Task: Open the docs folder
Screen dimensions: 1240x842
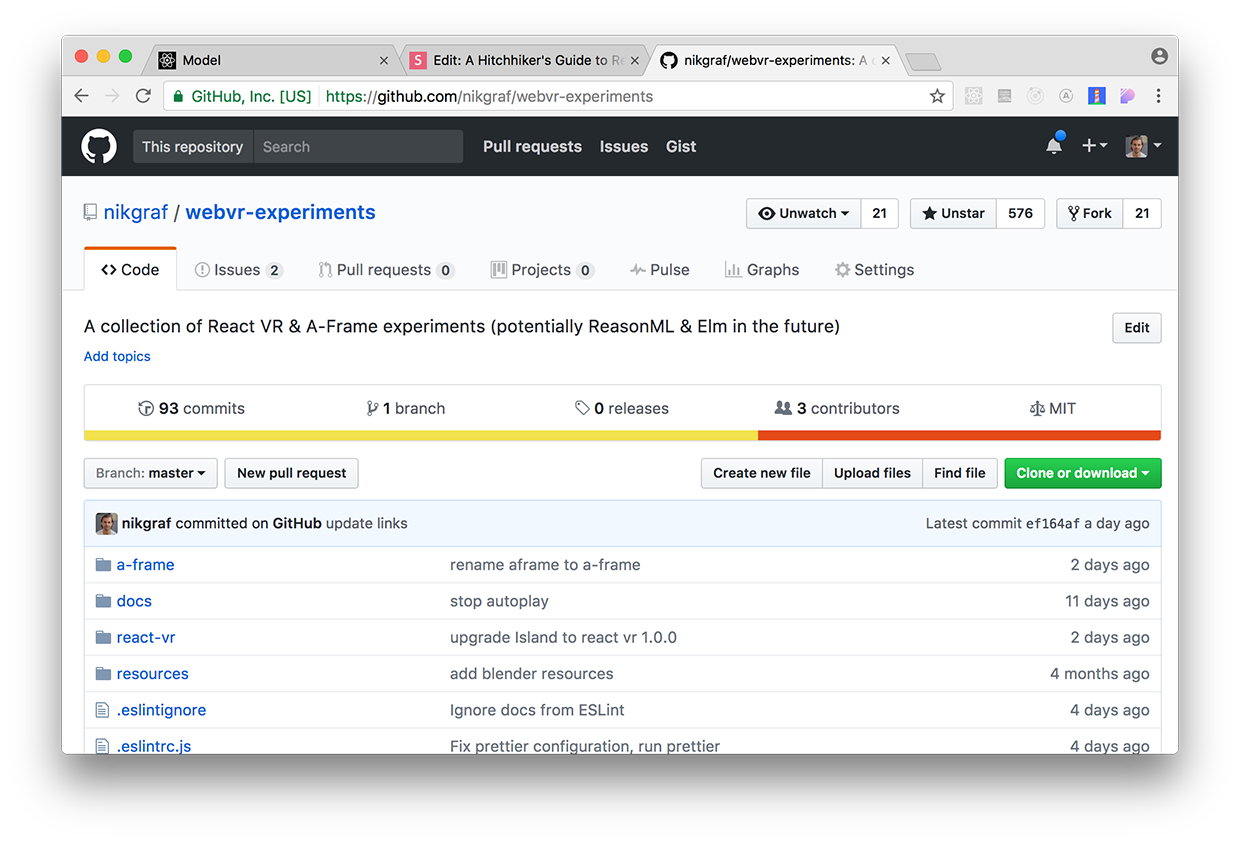Action: (134, 601)
